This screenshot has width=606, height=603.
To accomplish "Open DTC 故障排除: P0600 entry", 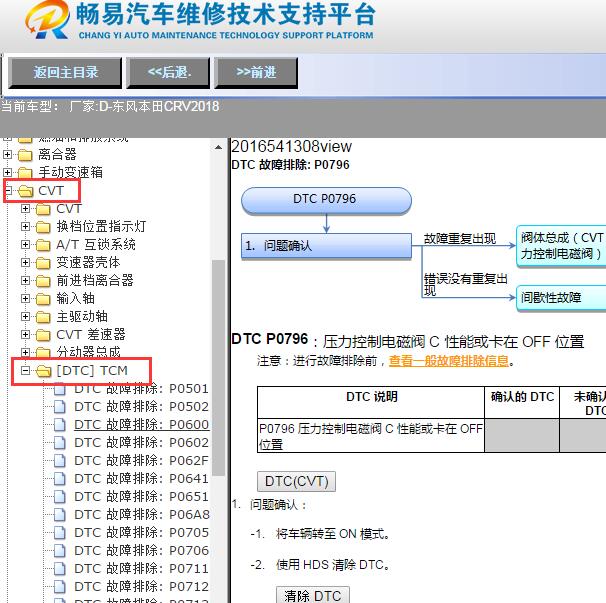I will (141, 424).
